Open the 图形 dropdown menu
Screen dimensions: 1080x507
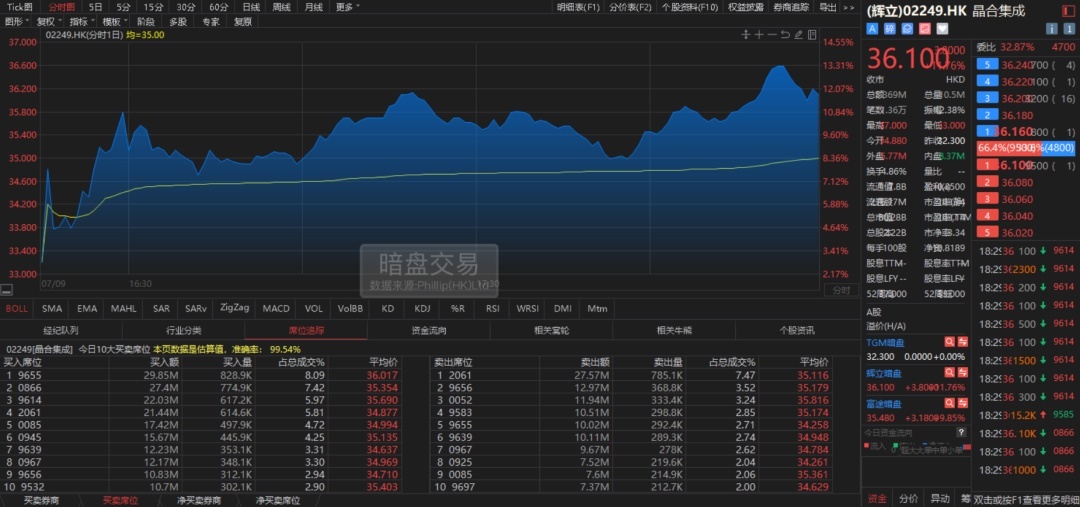17,21
